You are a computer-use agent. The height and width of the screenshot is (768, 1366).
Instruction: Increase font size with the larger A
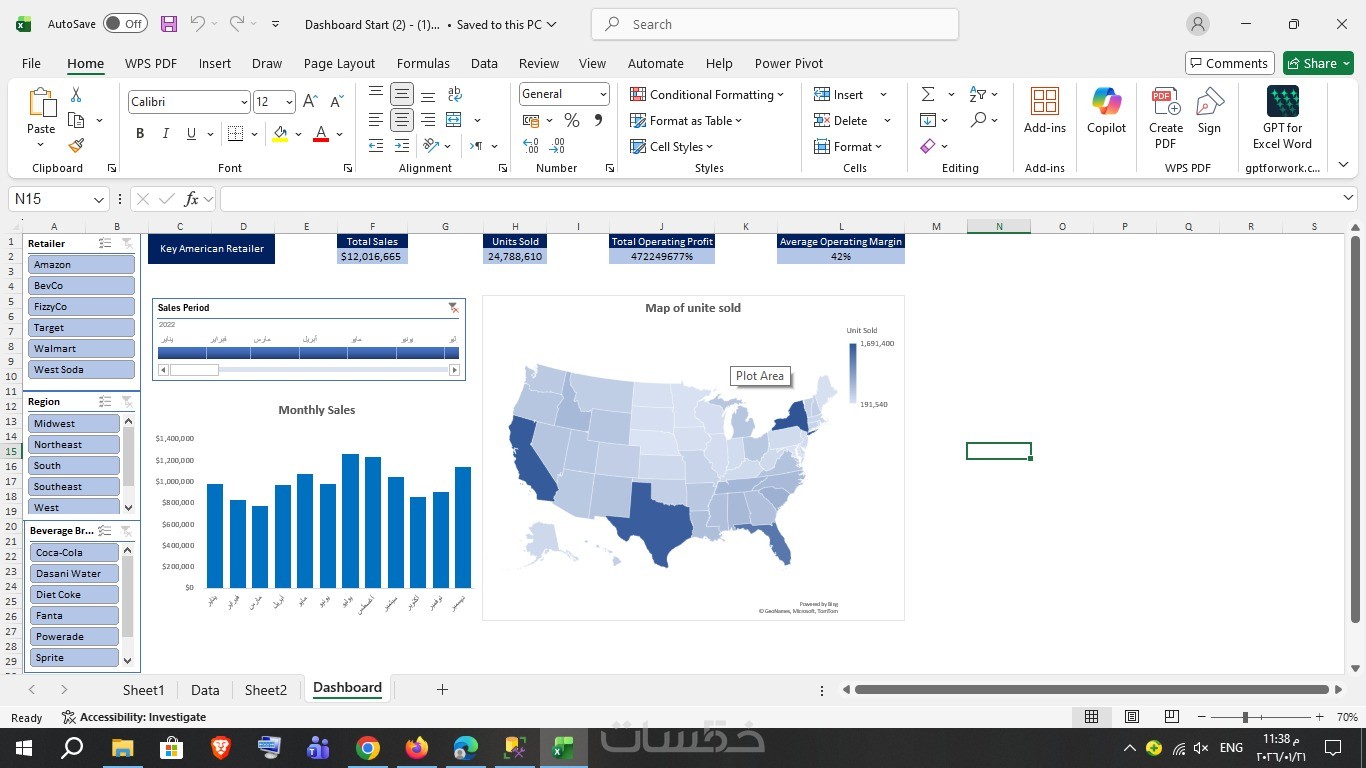click(x=310, y=101)
